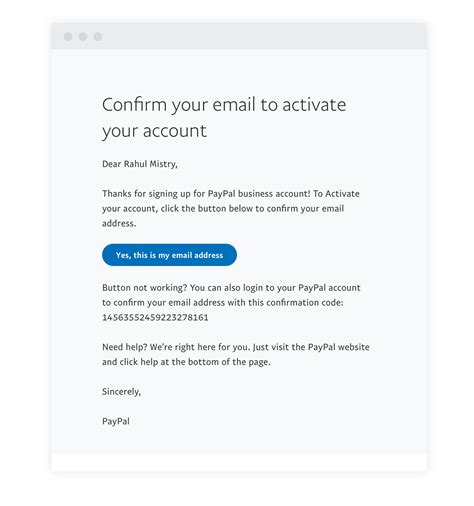
Task: Click the leftmost gray window dot
Action: [68, 36]
